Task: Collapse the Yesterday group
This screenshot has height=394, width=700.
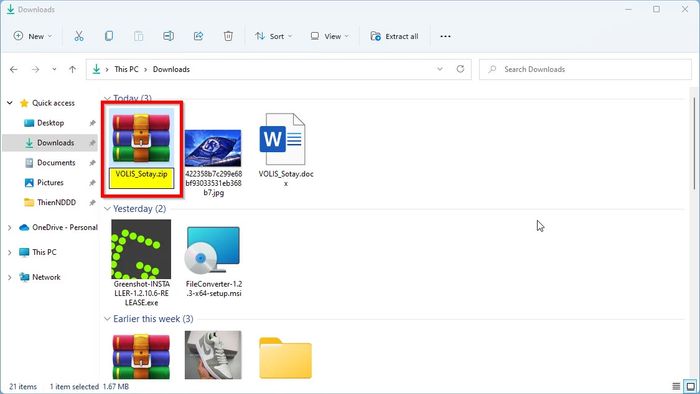Action: point(107,209)
